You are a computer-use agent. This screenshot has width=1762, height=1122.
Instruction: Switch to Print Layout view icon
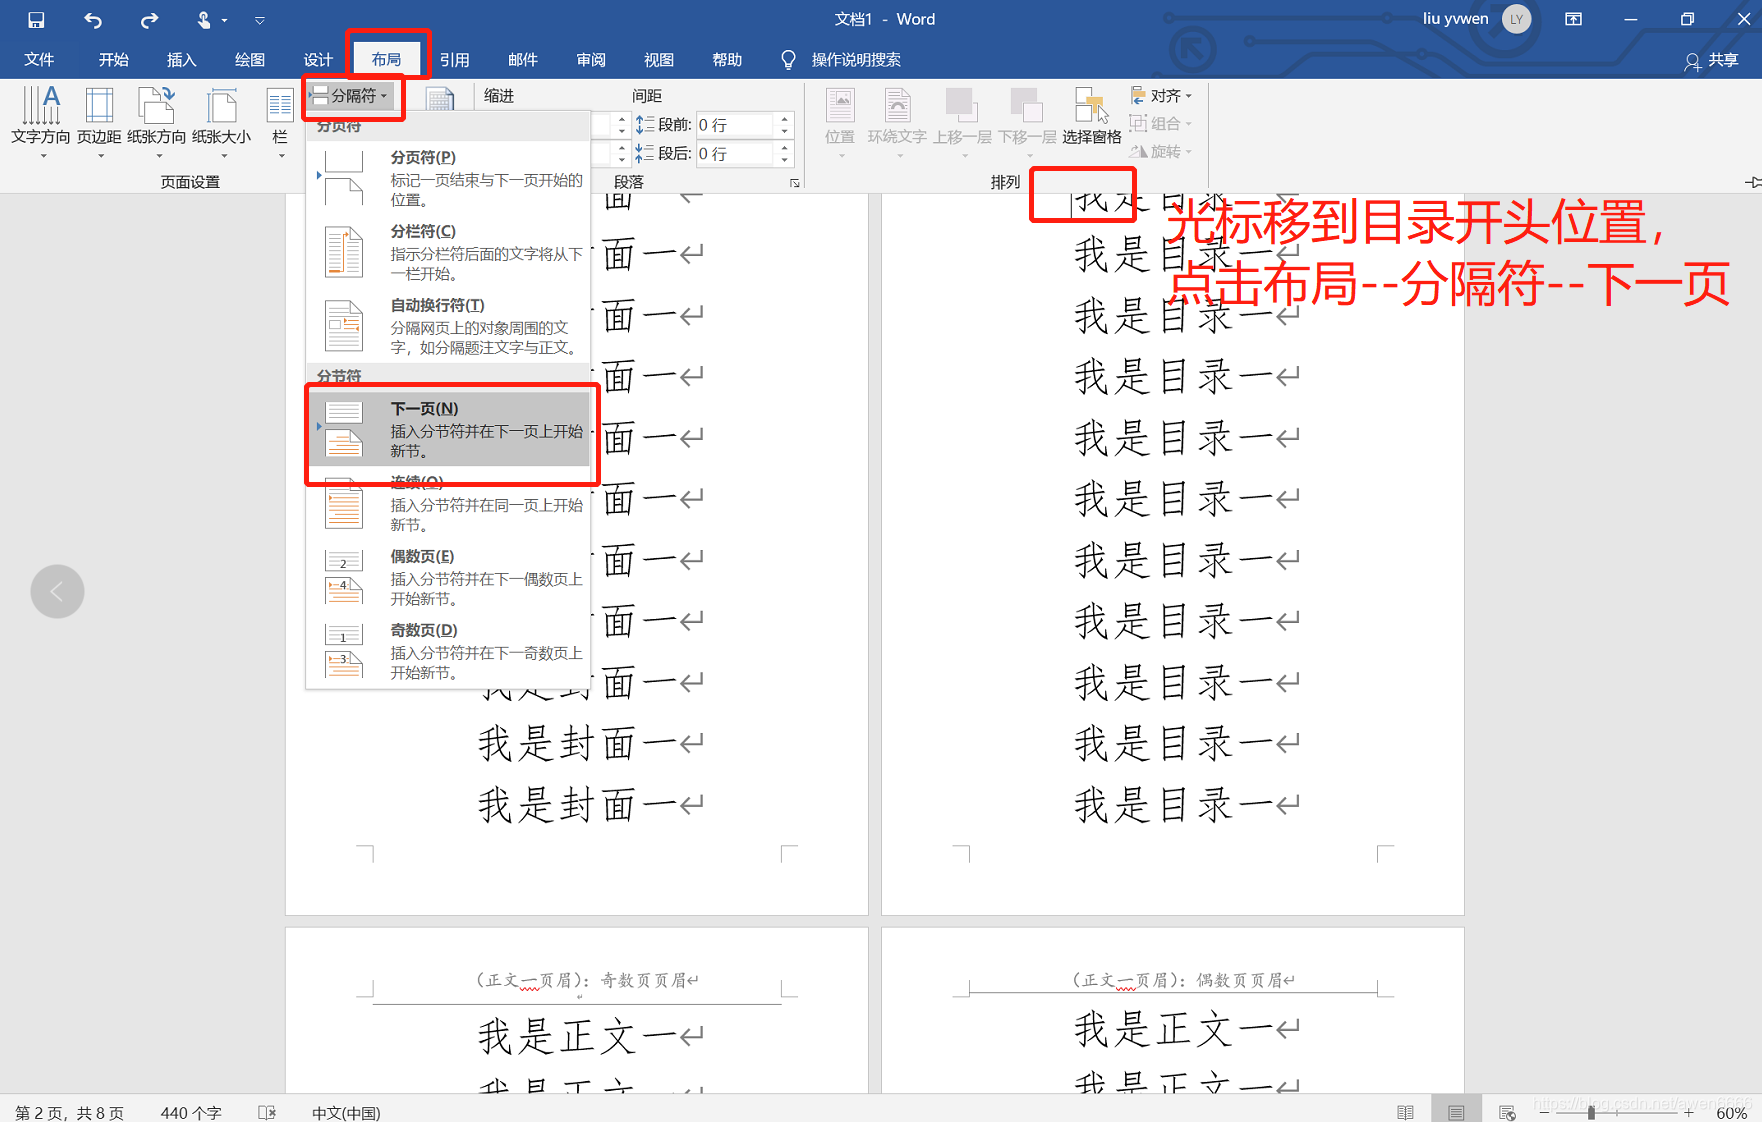pyautogui.click(x=1456, y=1112)
